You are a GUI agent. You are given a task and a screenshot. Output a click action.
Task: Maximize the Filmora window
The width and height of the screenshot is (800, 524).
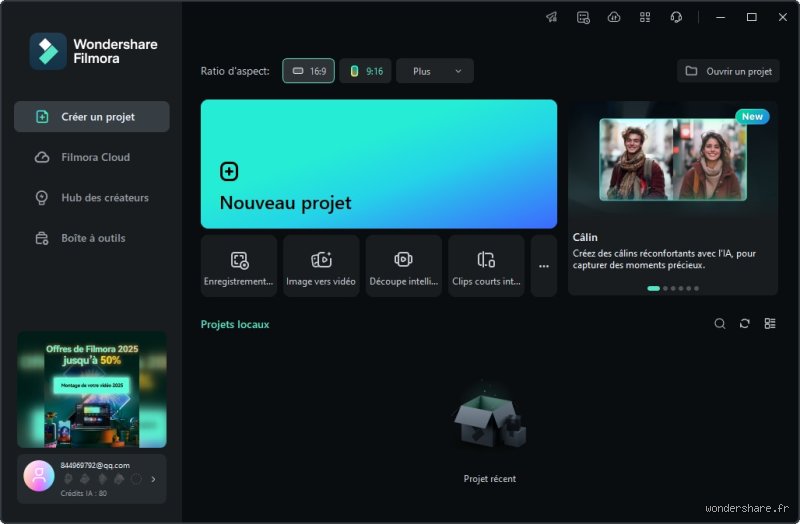click(752, 17)
